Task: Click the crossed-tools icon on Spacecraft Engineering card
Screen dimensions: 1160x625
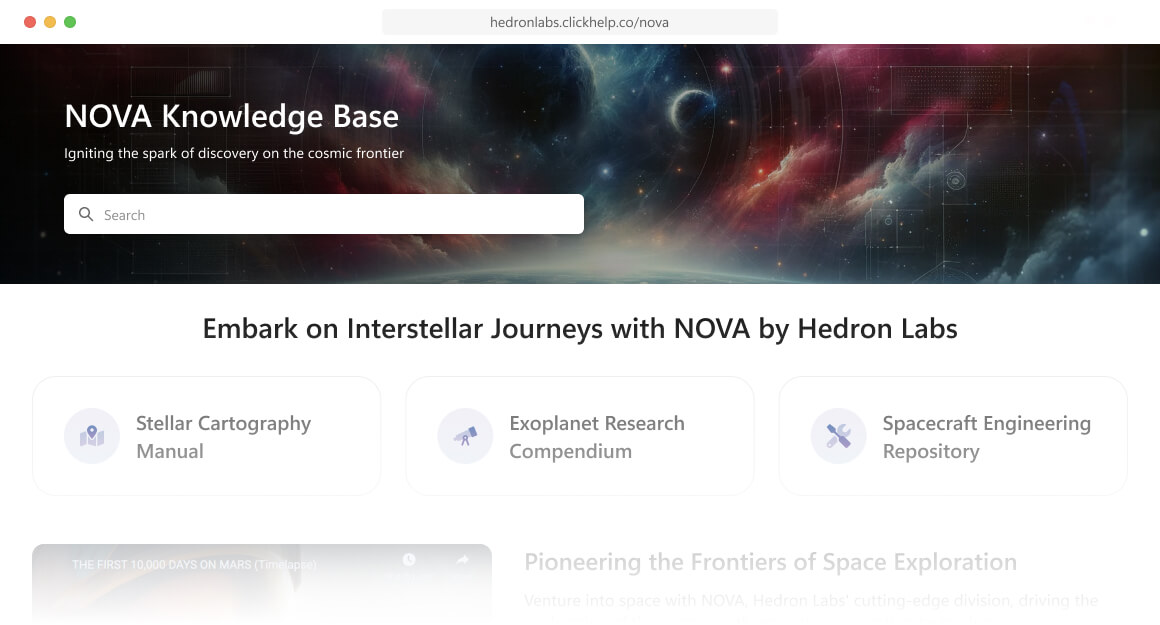Action: (838, 436)
